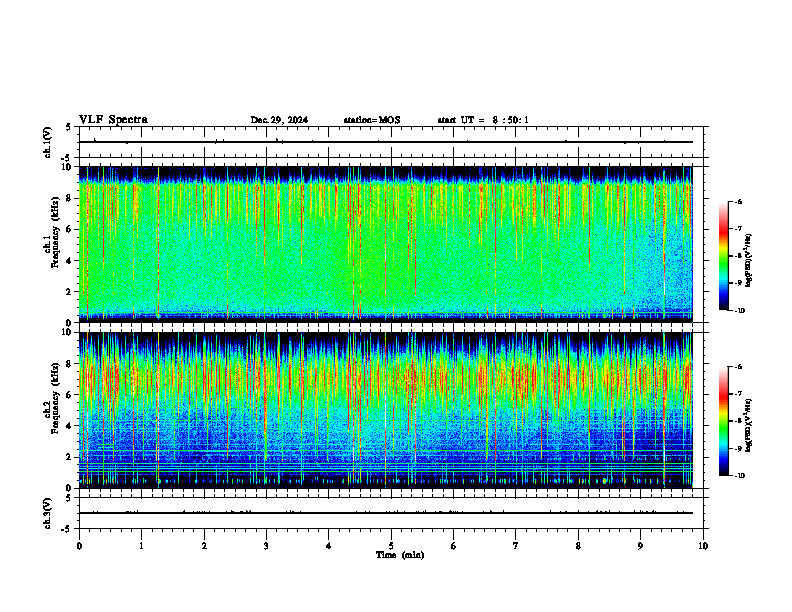
Task: Click the time axis tick label '1'
Action: 141,546
